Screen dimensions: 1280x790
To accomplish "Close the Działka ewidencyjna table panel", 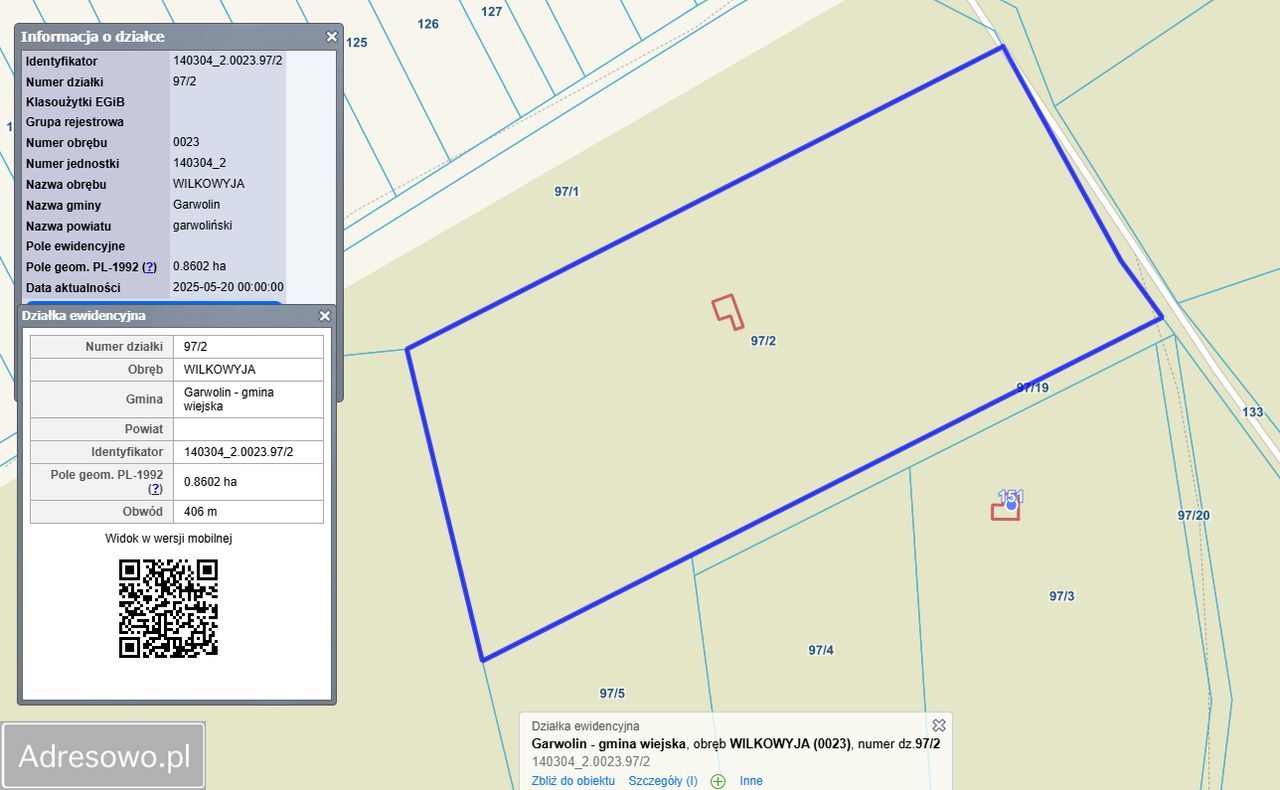I will [324, 316].
